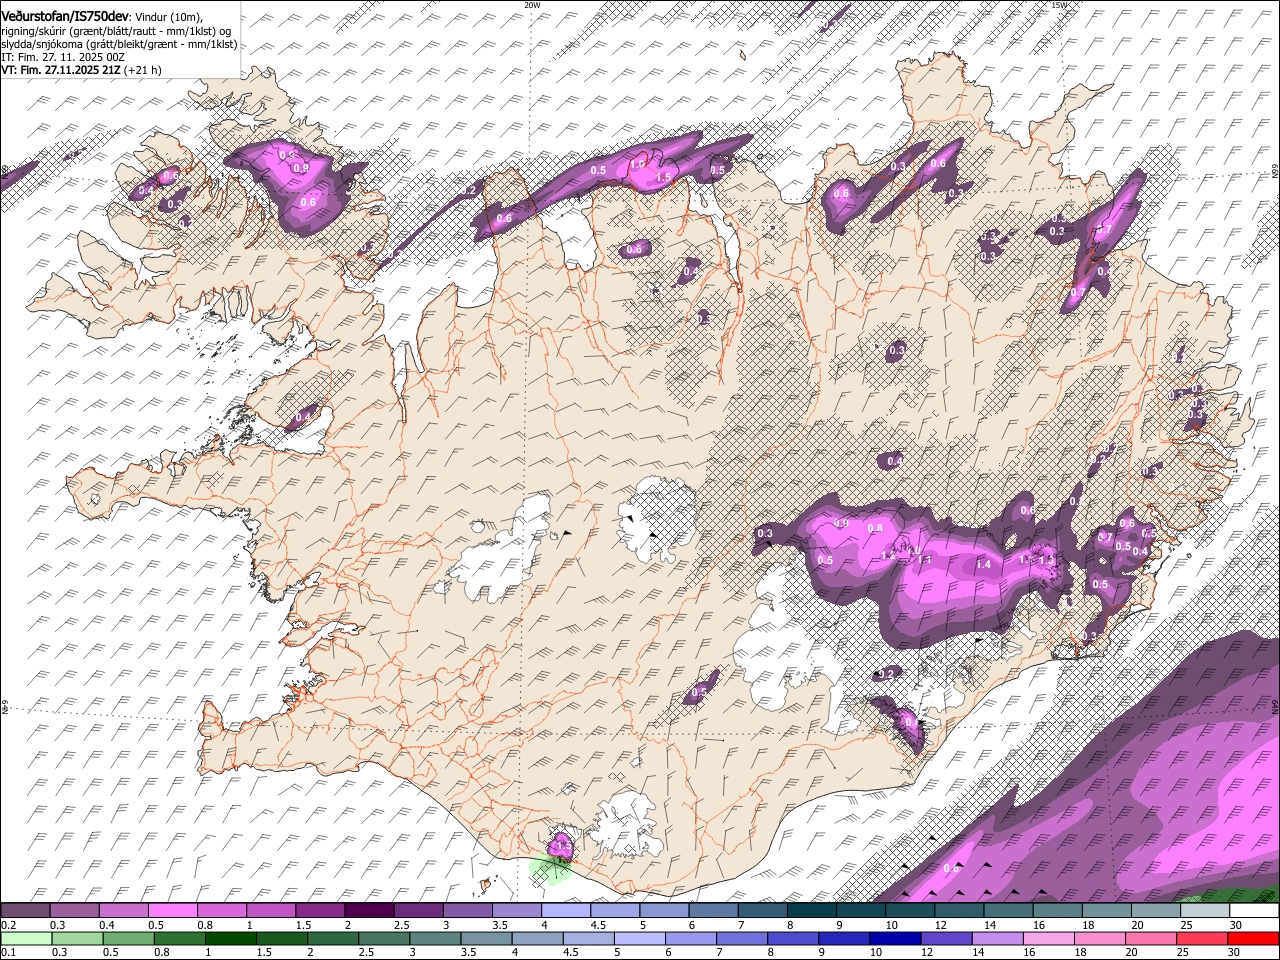The width and height of the screenshot is (1280, 960).
Task: Select the upper legend swatch starting at 0.3
Action: (x=74, y=910)
